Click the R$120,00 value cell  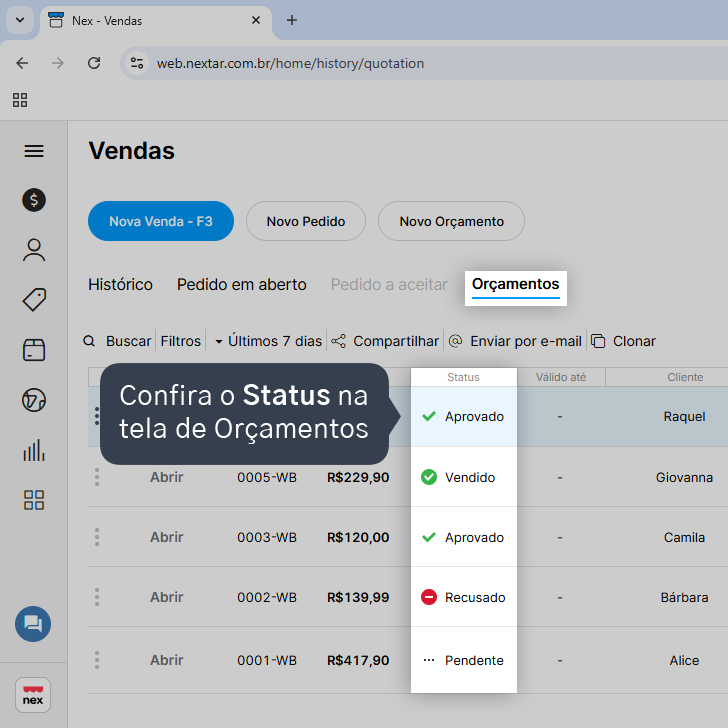[x=358, y=537]
